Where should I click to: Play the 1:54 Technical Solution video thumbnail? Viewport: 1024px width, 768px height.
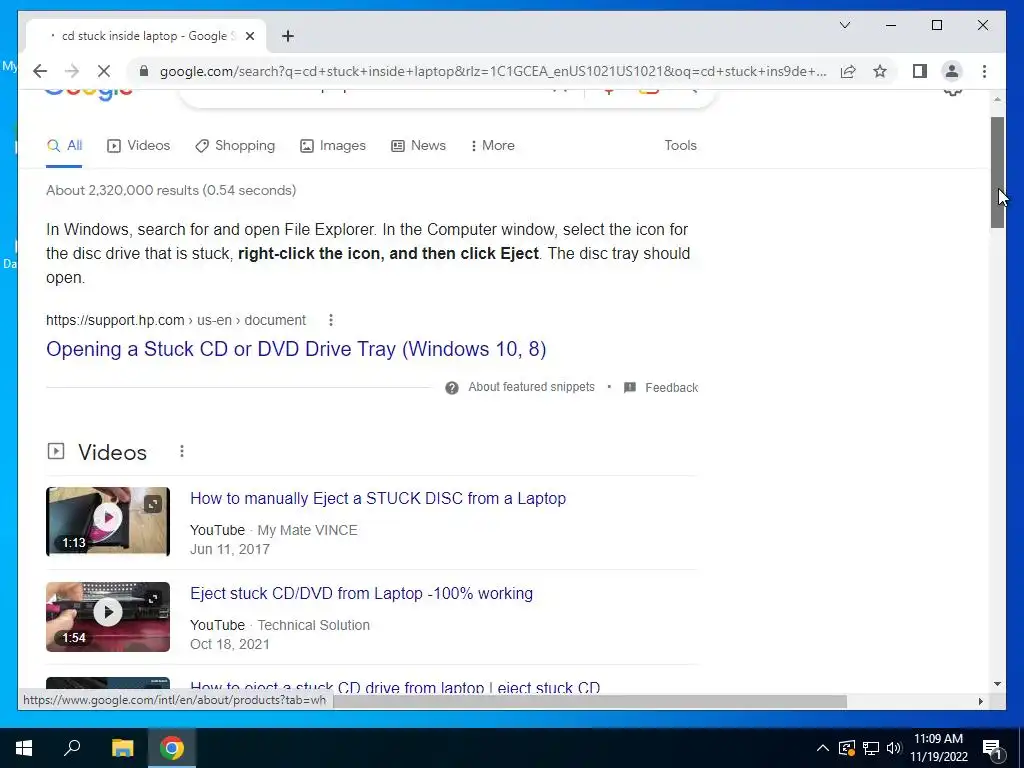coord(108,616)
